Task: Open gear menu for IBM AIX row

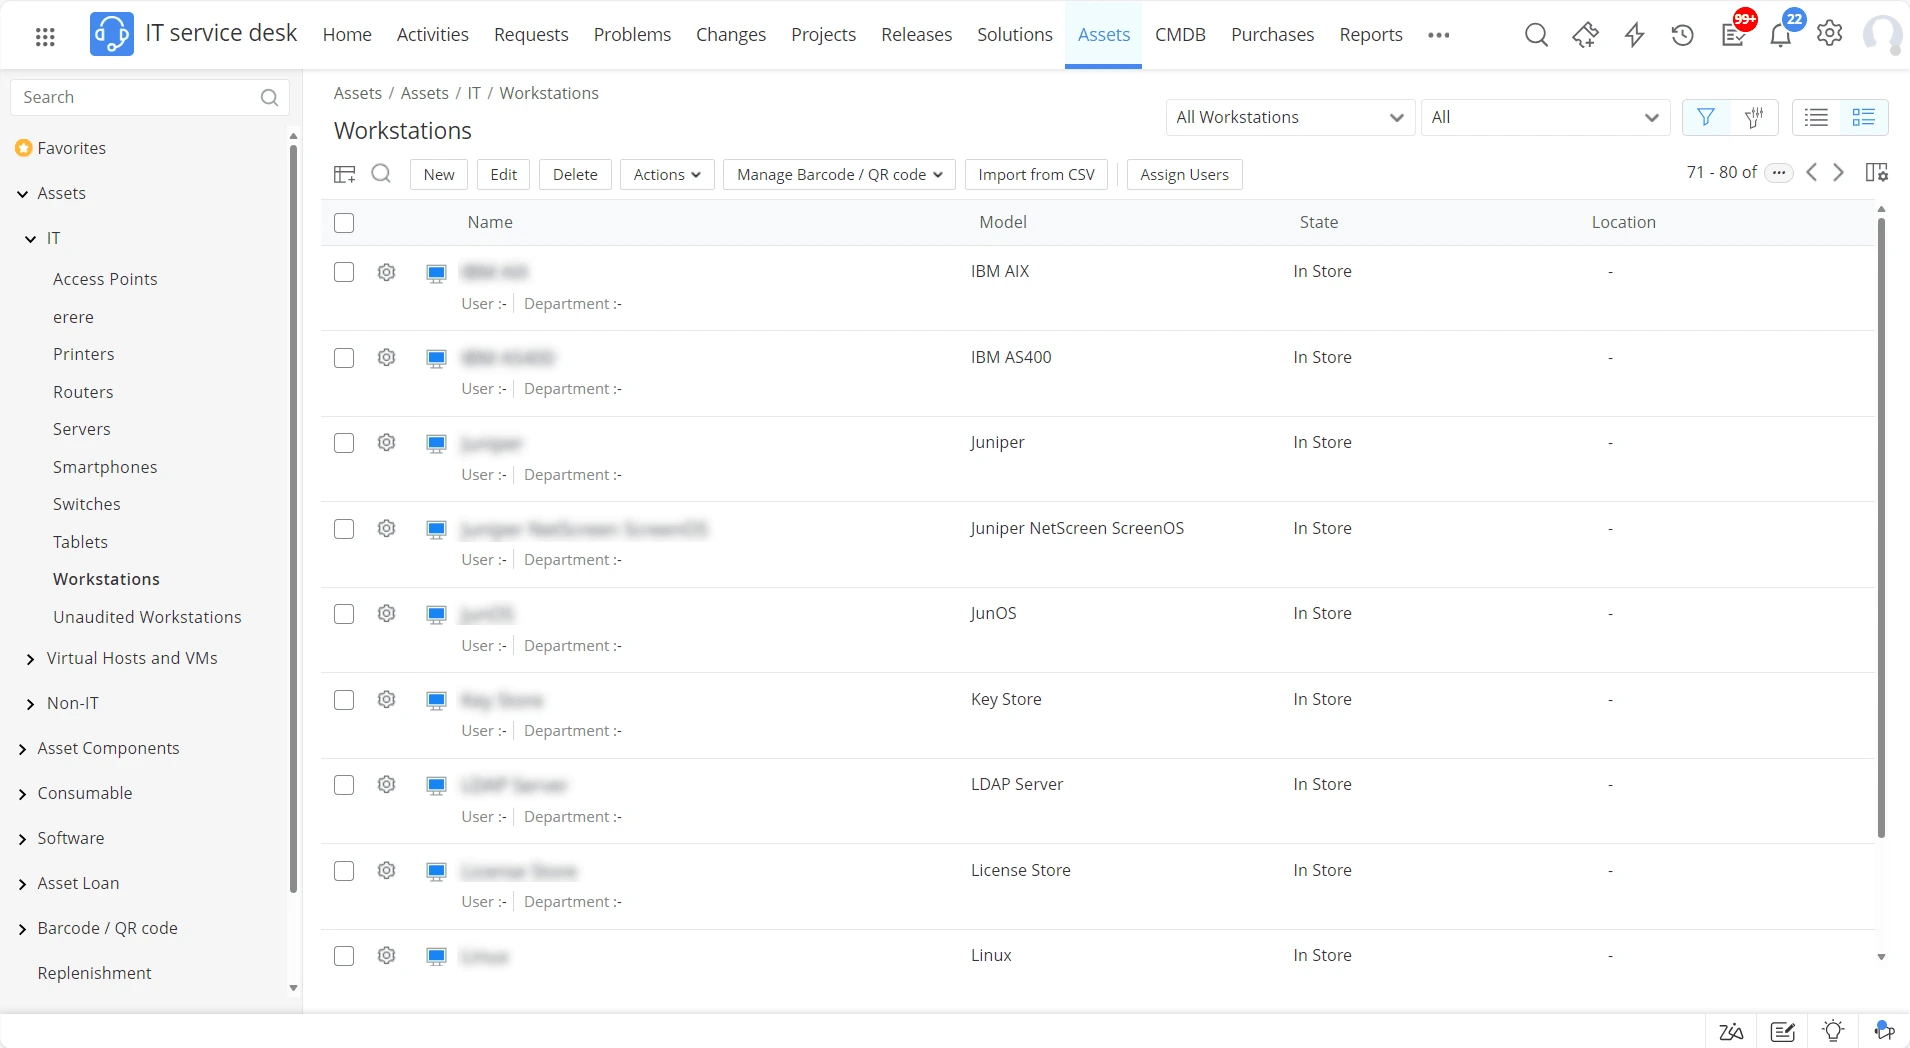Action: tap(387, 272)
